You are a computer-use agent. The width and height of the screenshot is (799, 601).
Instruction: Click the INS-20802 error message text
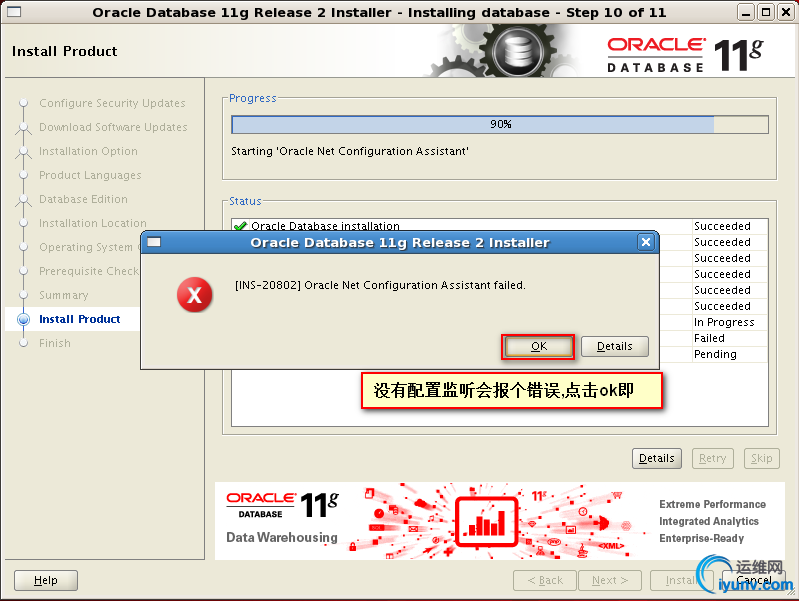[380, 285]
